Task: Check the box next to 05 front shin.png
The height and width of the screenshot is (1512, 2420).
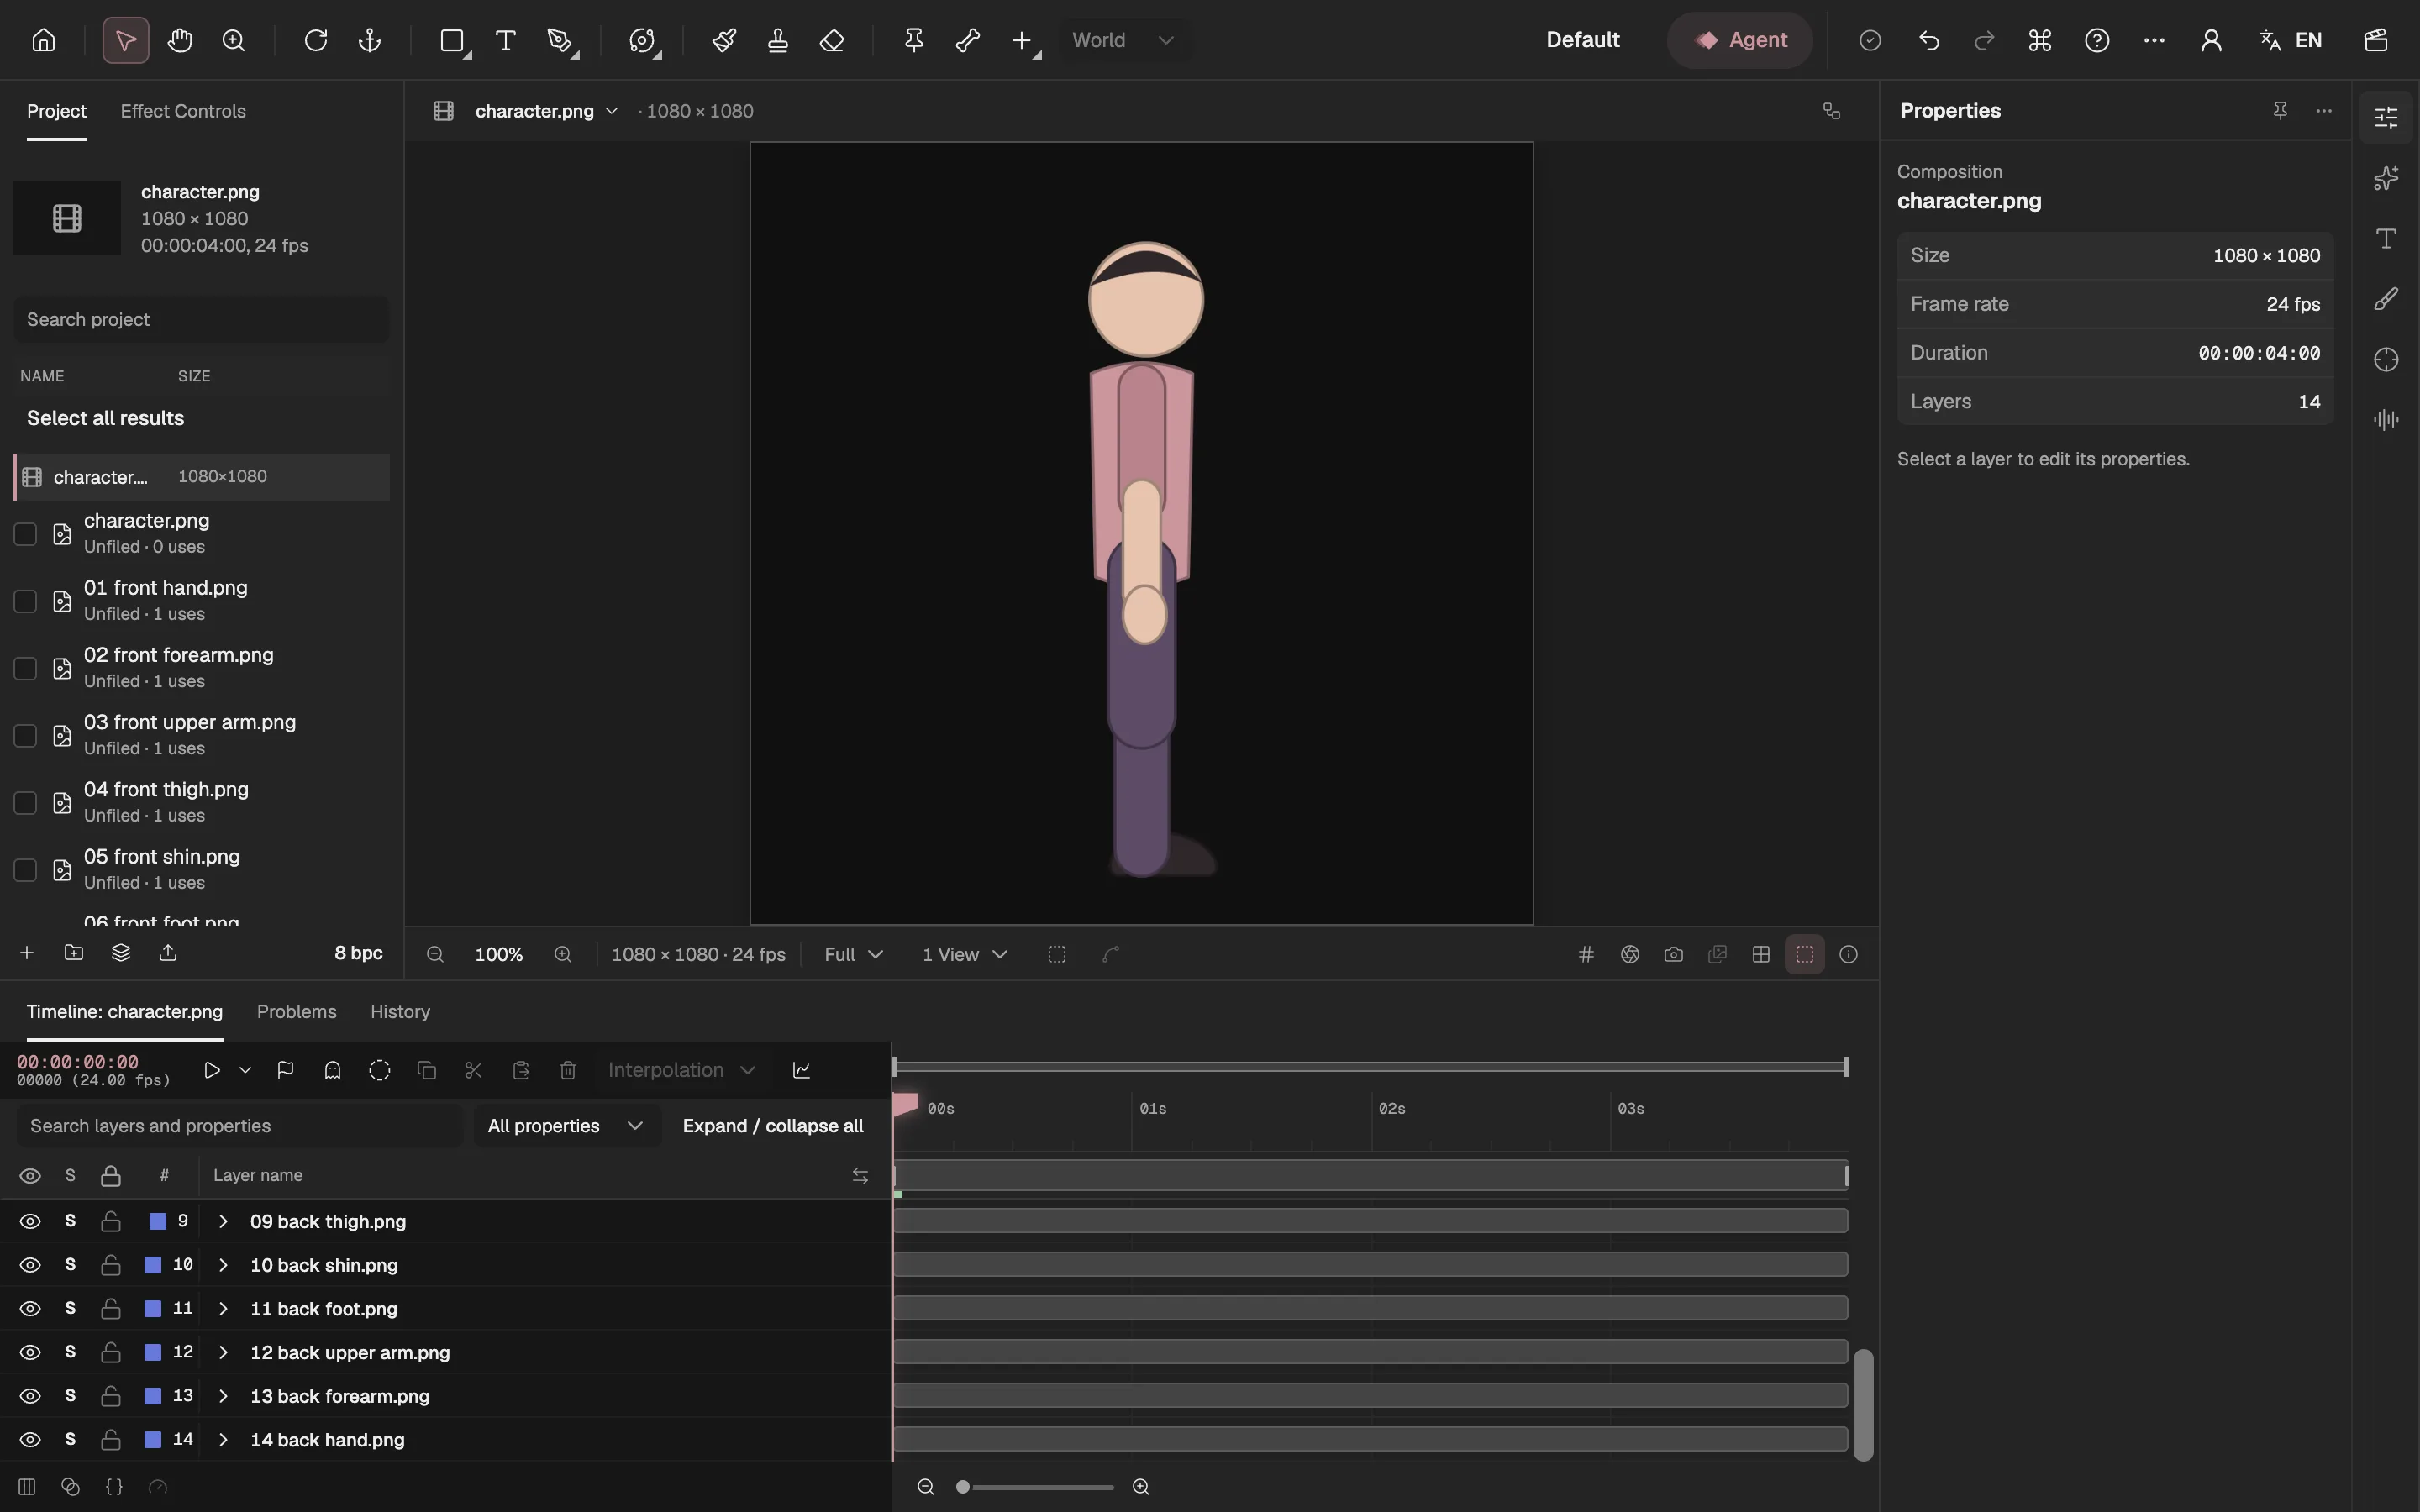Action: click(25, 870)
